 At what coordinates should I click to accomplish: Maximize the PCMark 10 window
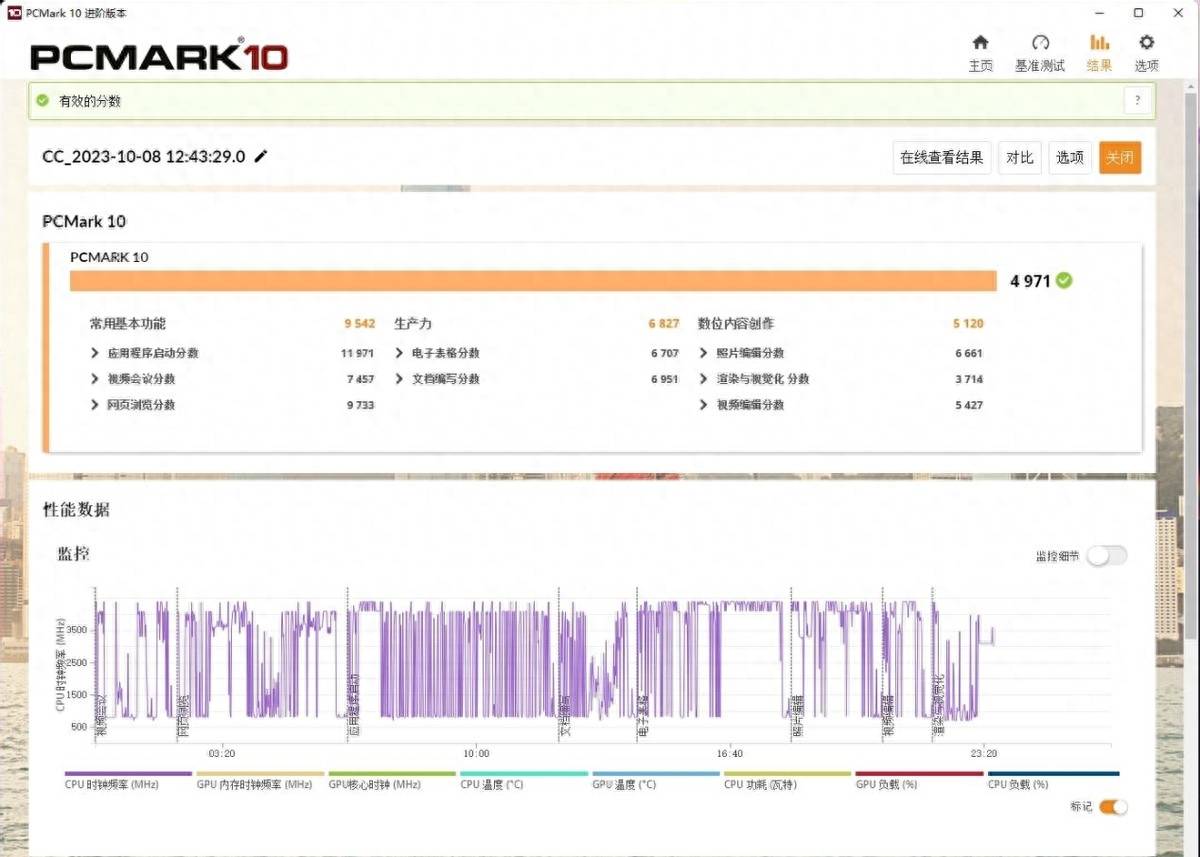pyautogui.click(x=1138, y=13)
